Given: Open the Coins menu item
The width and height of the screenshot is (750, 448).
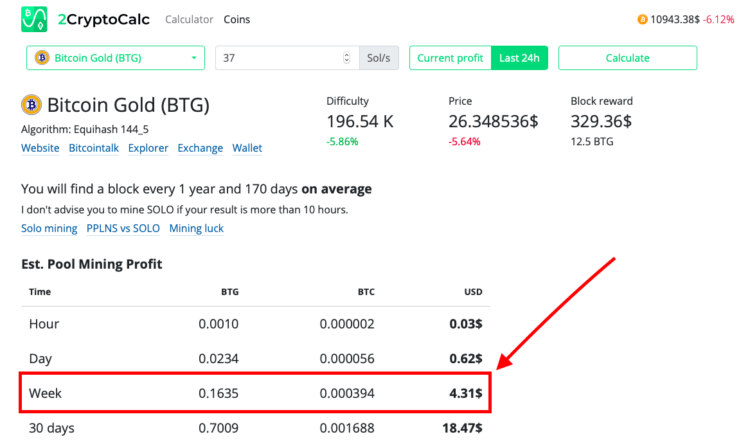Looking at the screenshot, I should [237, 20].
